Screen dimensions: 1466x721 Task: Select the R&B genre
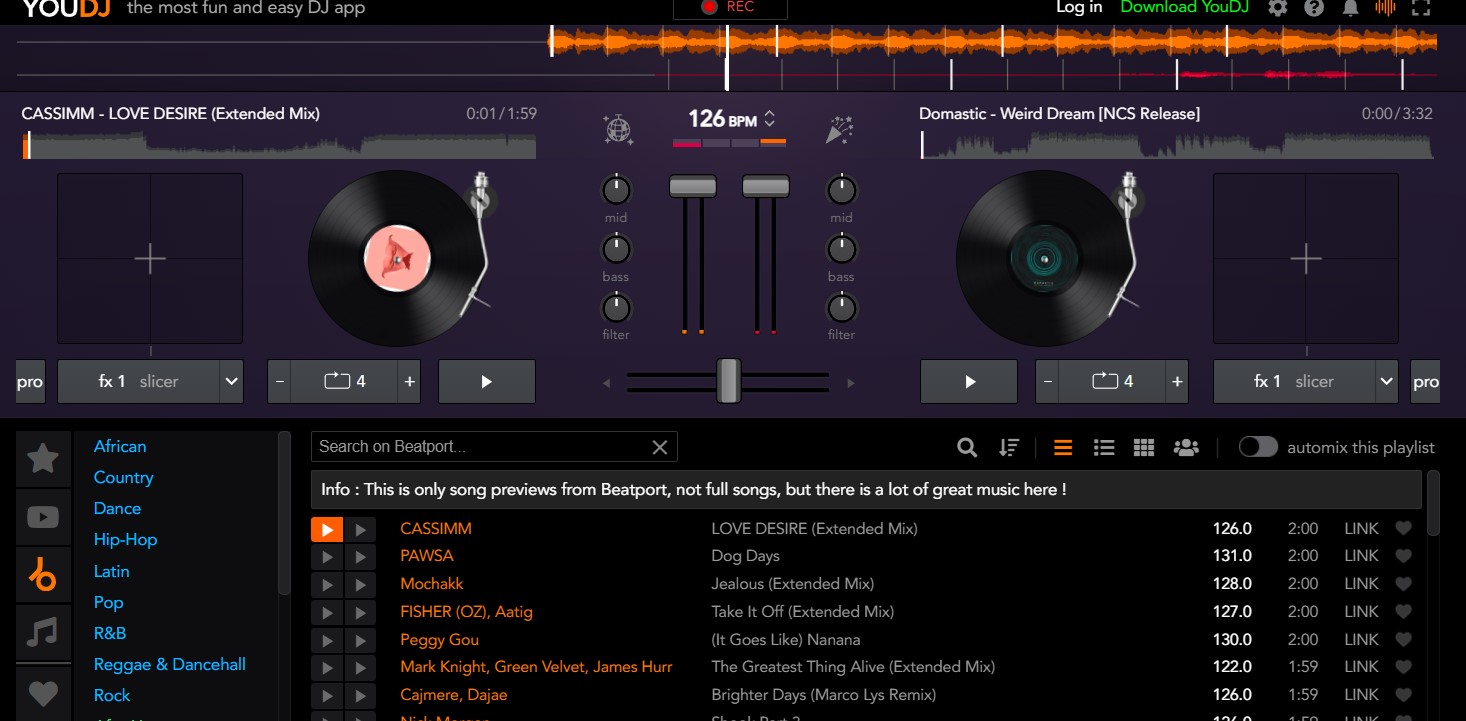(x=110, y=633)
